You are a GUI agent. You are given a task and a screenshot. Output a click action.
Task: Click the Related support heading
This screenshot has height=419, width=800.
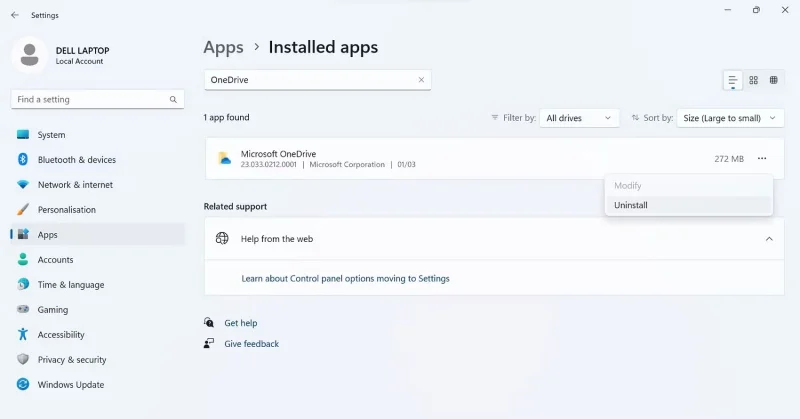pyautogui.click(x=235, y=207)
